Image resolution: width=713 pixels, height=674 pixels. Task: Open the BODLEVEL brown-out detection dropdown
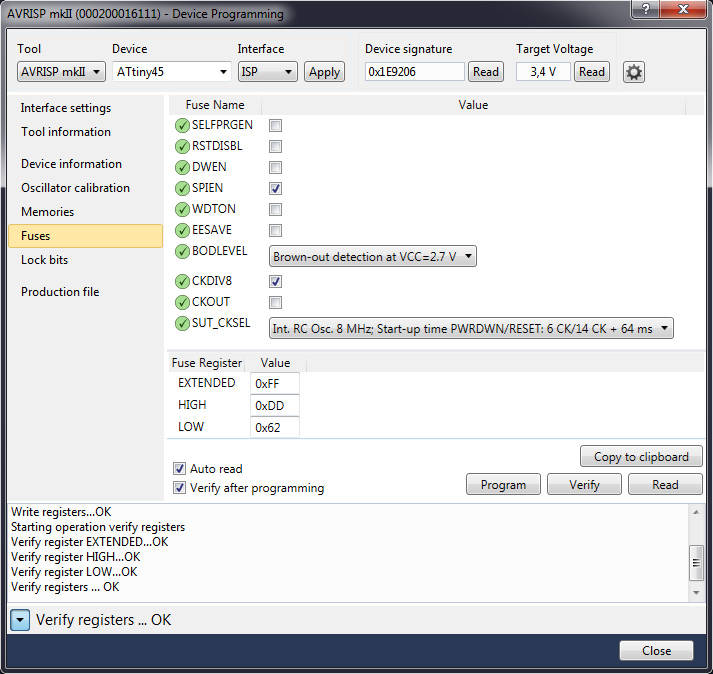(372, 257)
